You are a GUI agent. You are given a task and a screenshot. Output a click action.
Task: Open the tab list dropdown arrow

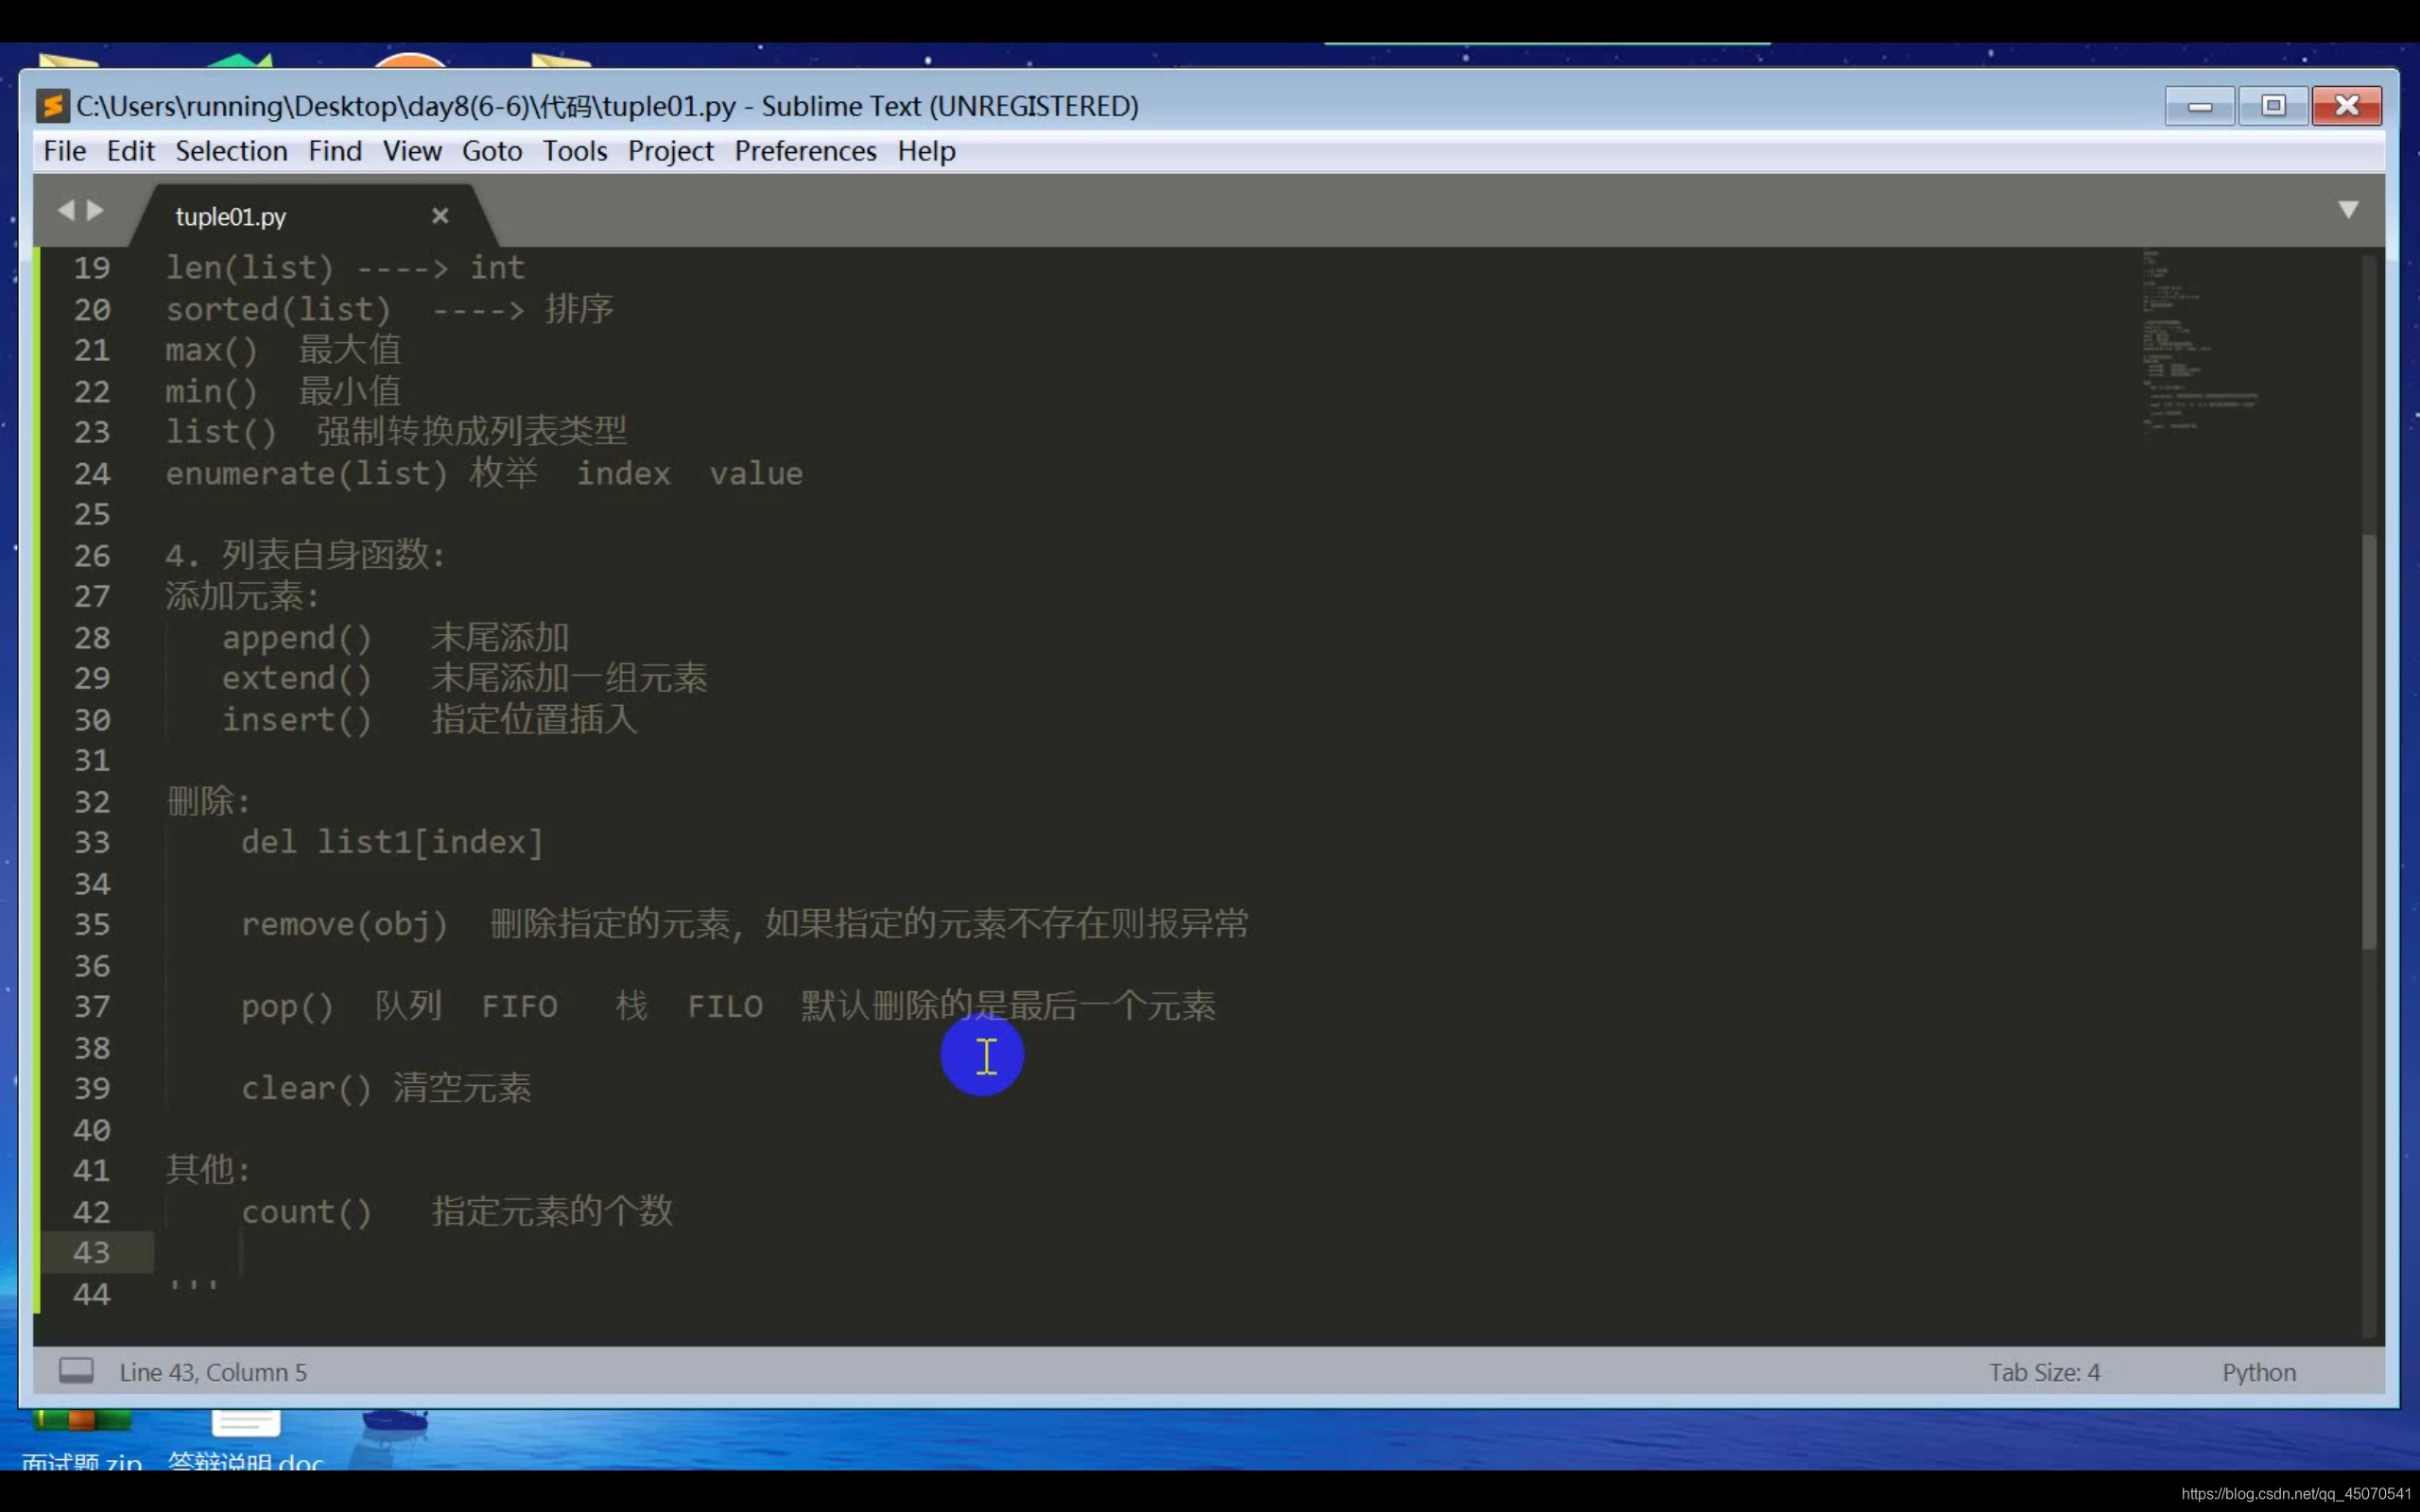click(x=2348, y=209)
